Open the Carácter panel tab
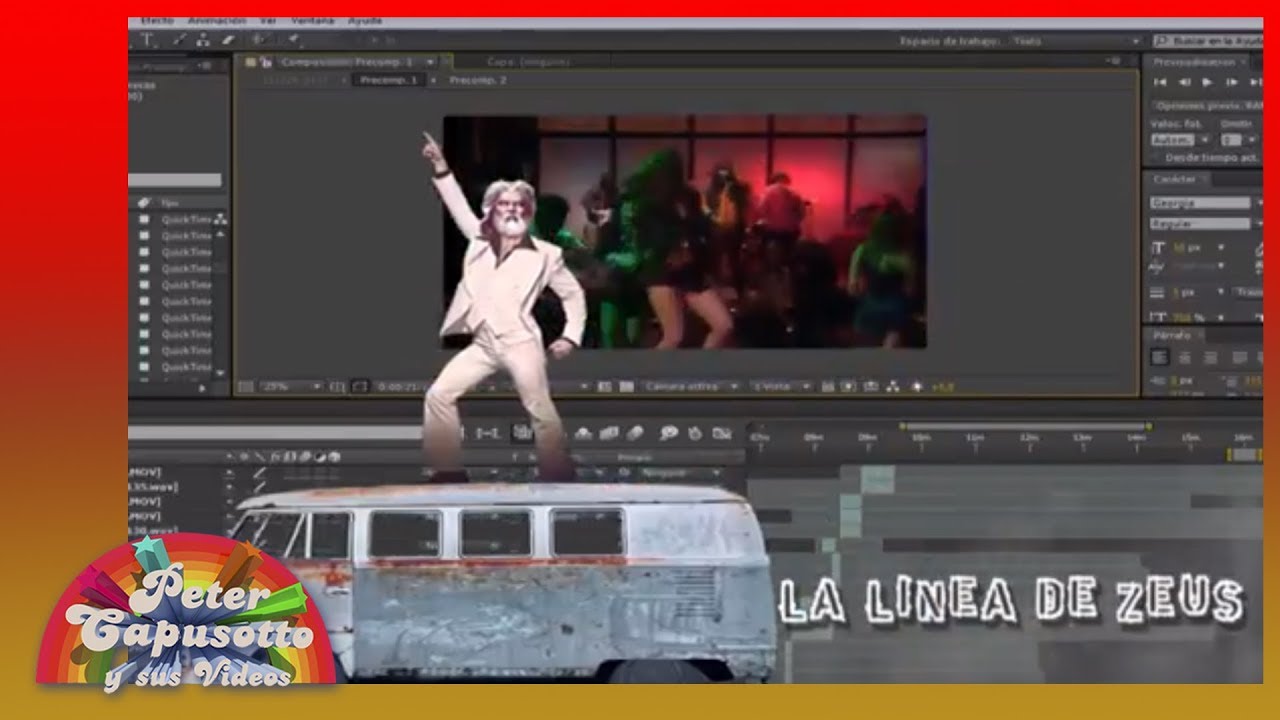Screen dimensions: 1280x720 [x=1175, y=179]
